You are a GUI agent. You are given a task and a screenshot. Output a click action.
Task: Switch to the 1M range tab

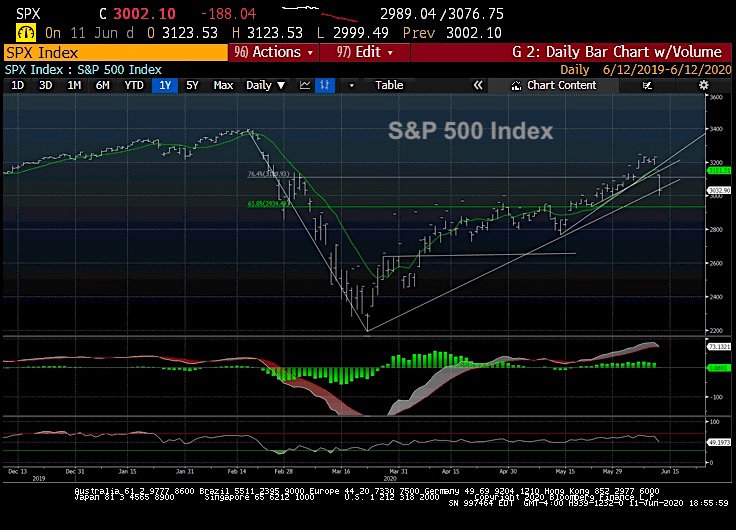(x=74, y=85)
